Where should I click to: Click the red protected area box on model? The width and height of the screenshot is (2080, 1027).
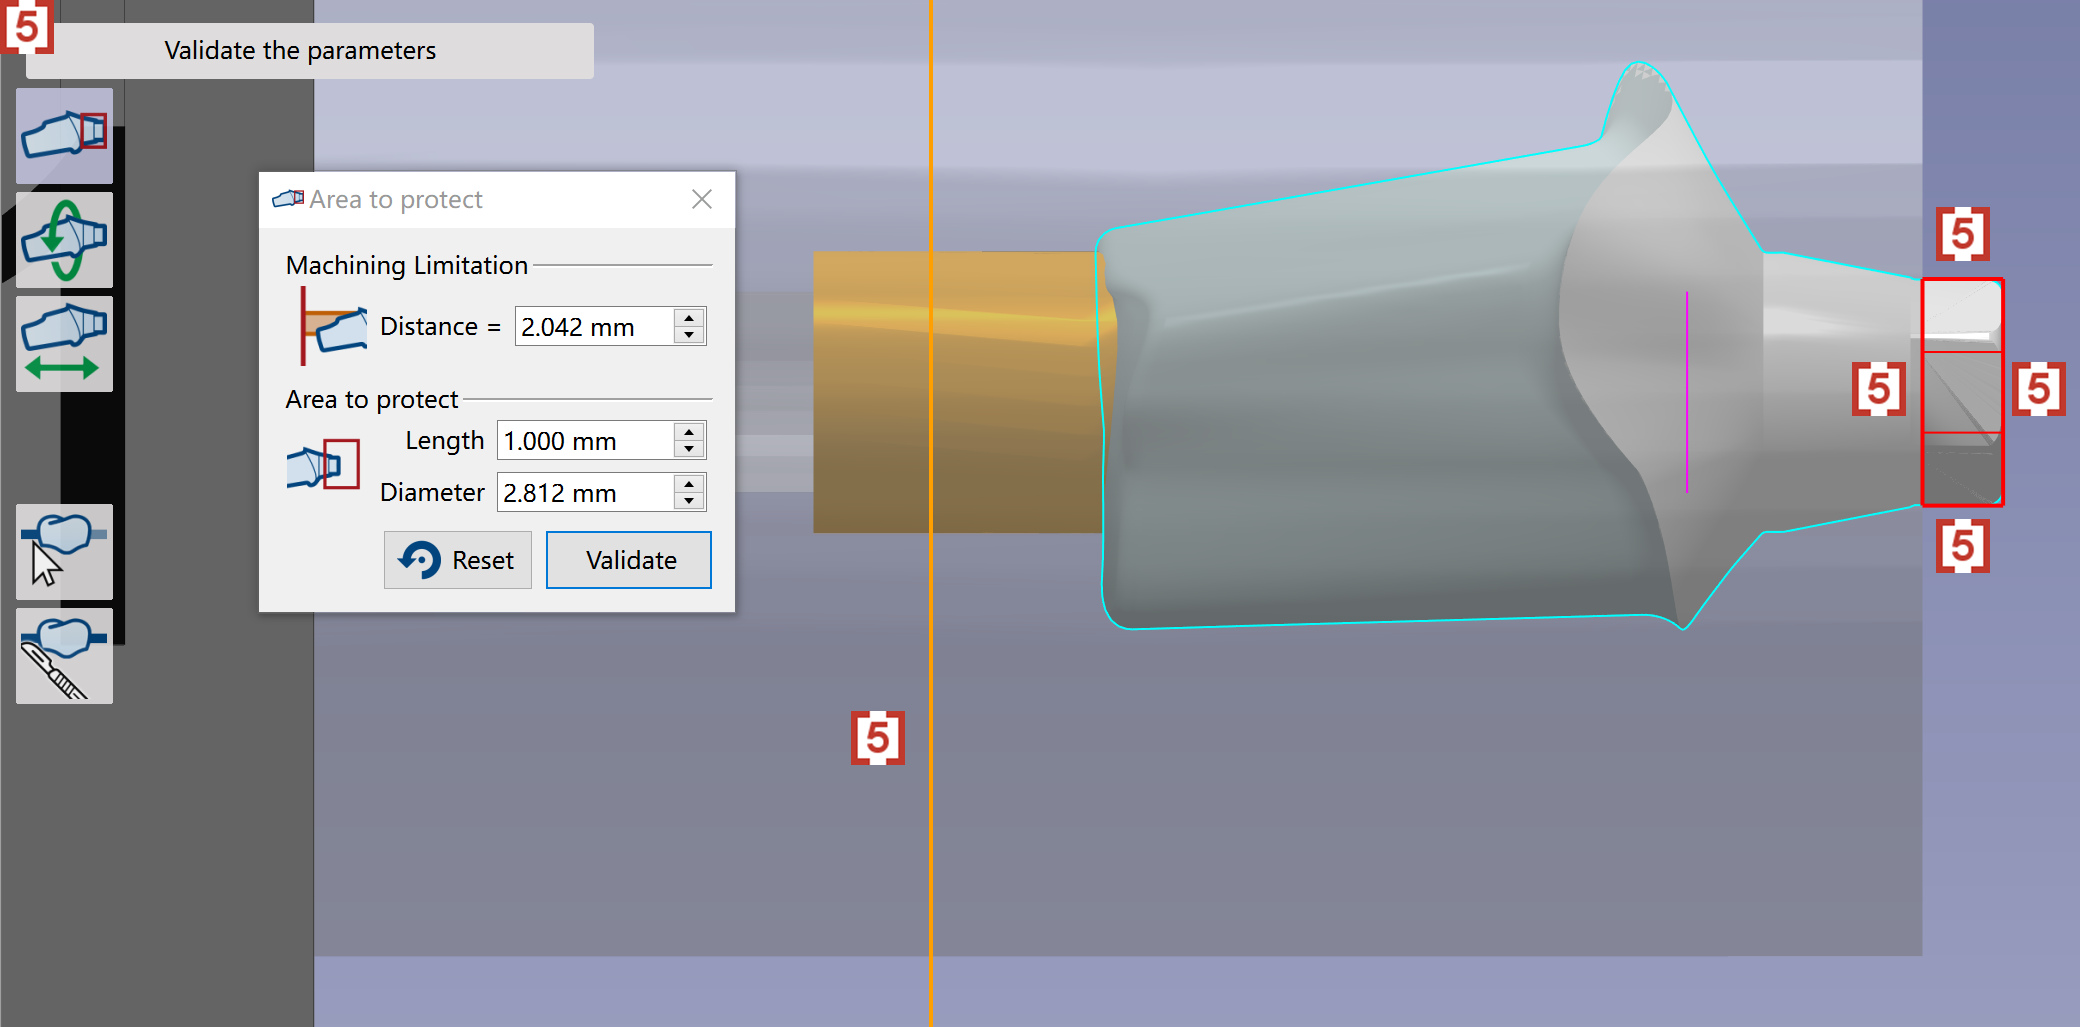(x=1962, y=392)
